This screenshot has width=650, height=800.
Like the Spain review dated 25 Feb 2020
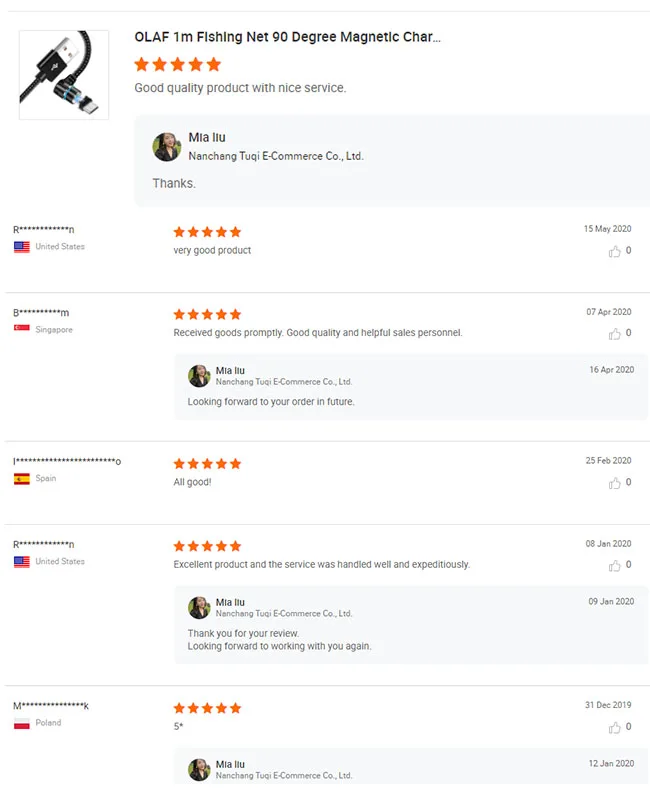(614, 483)
